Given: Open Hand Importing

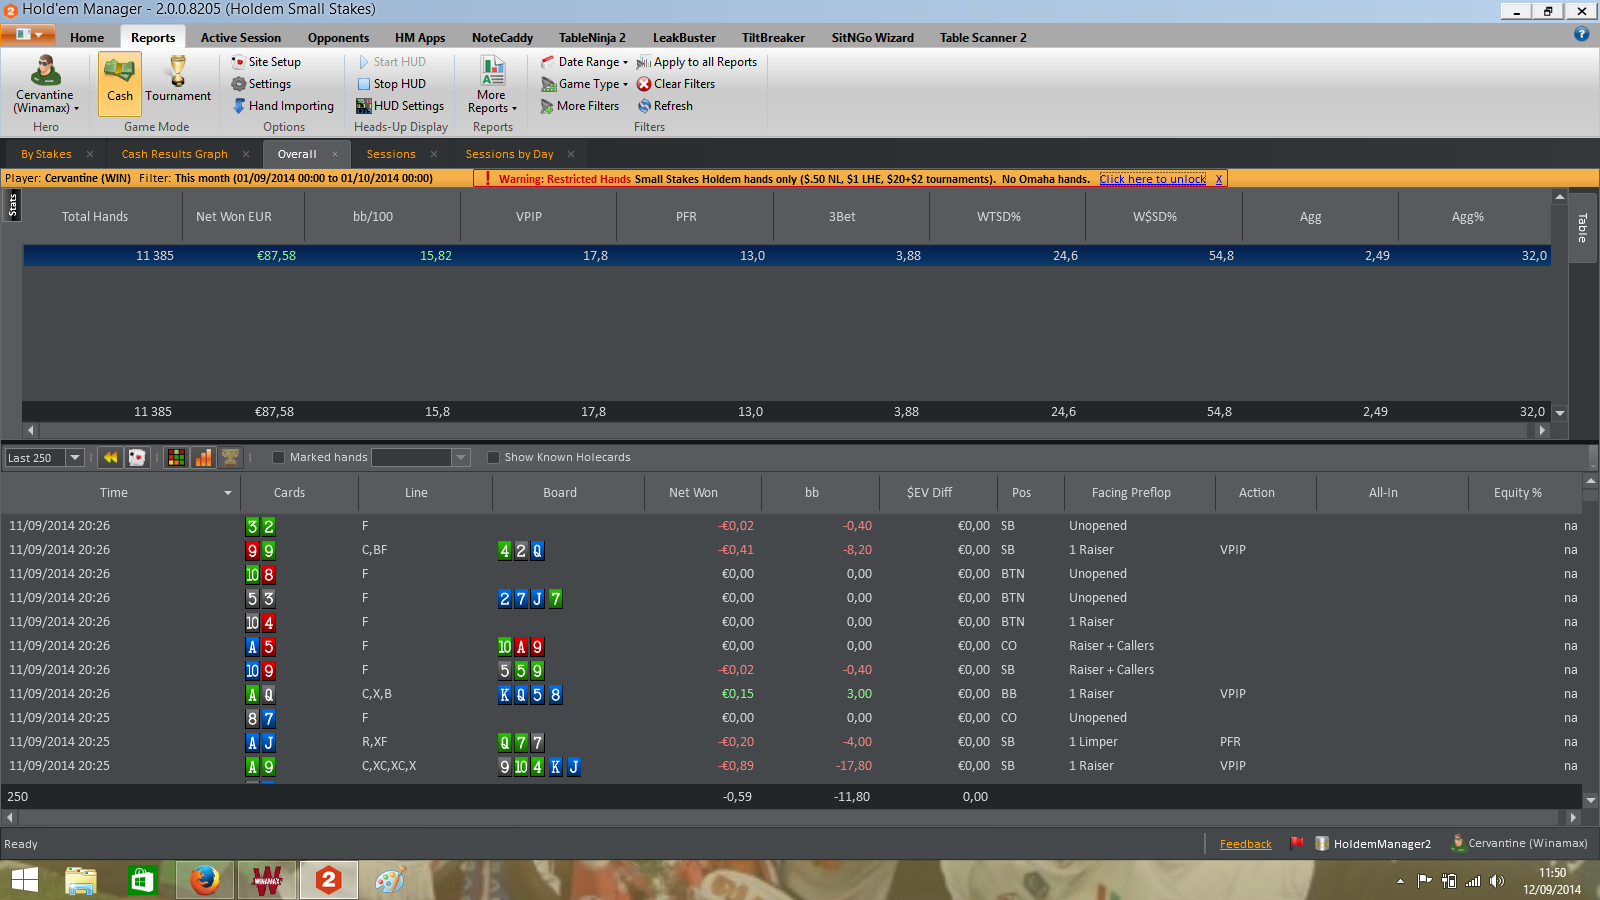Looking at the screenshot, I should tap(283, 106).
